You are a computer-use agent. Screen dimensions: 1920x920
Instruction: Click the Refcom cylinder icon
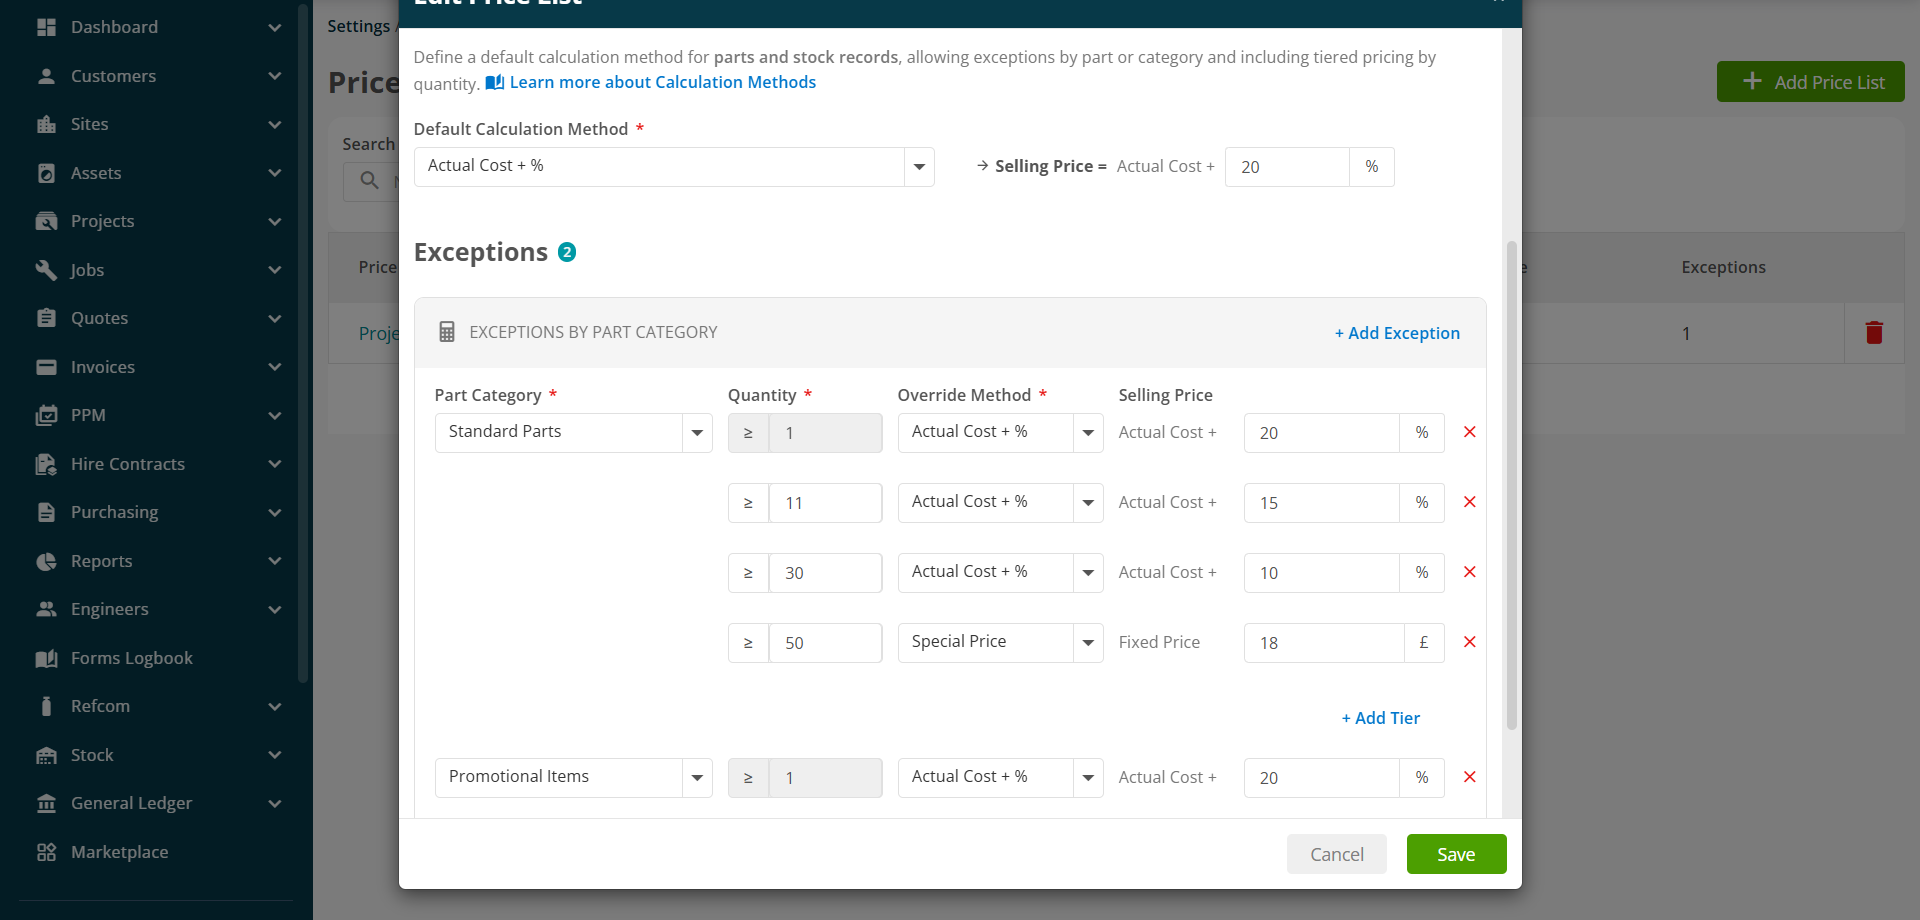pyautogui.click(x=46, y=706)
